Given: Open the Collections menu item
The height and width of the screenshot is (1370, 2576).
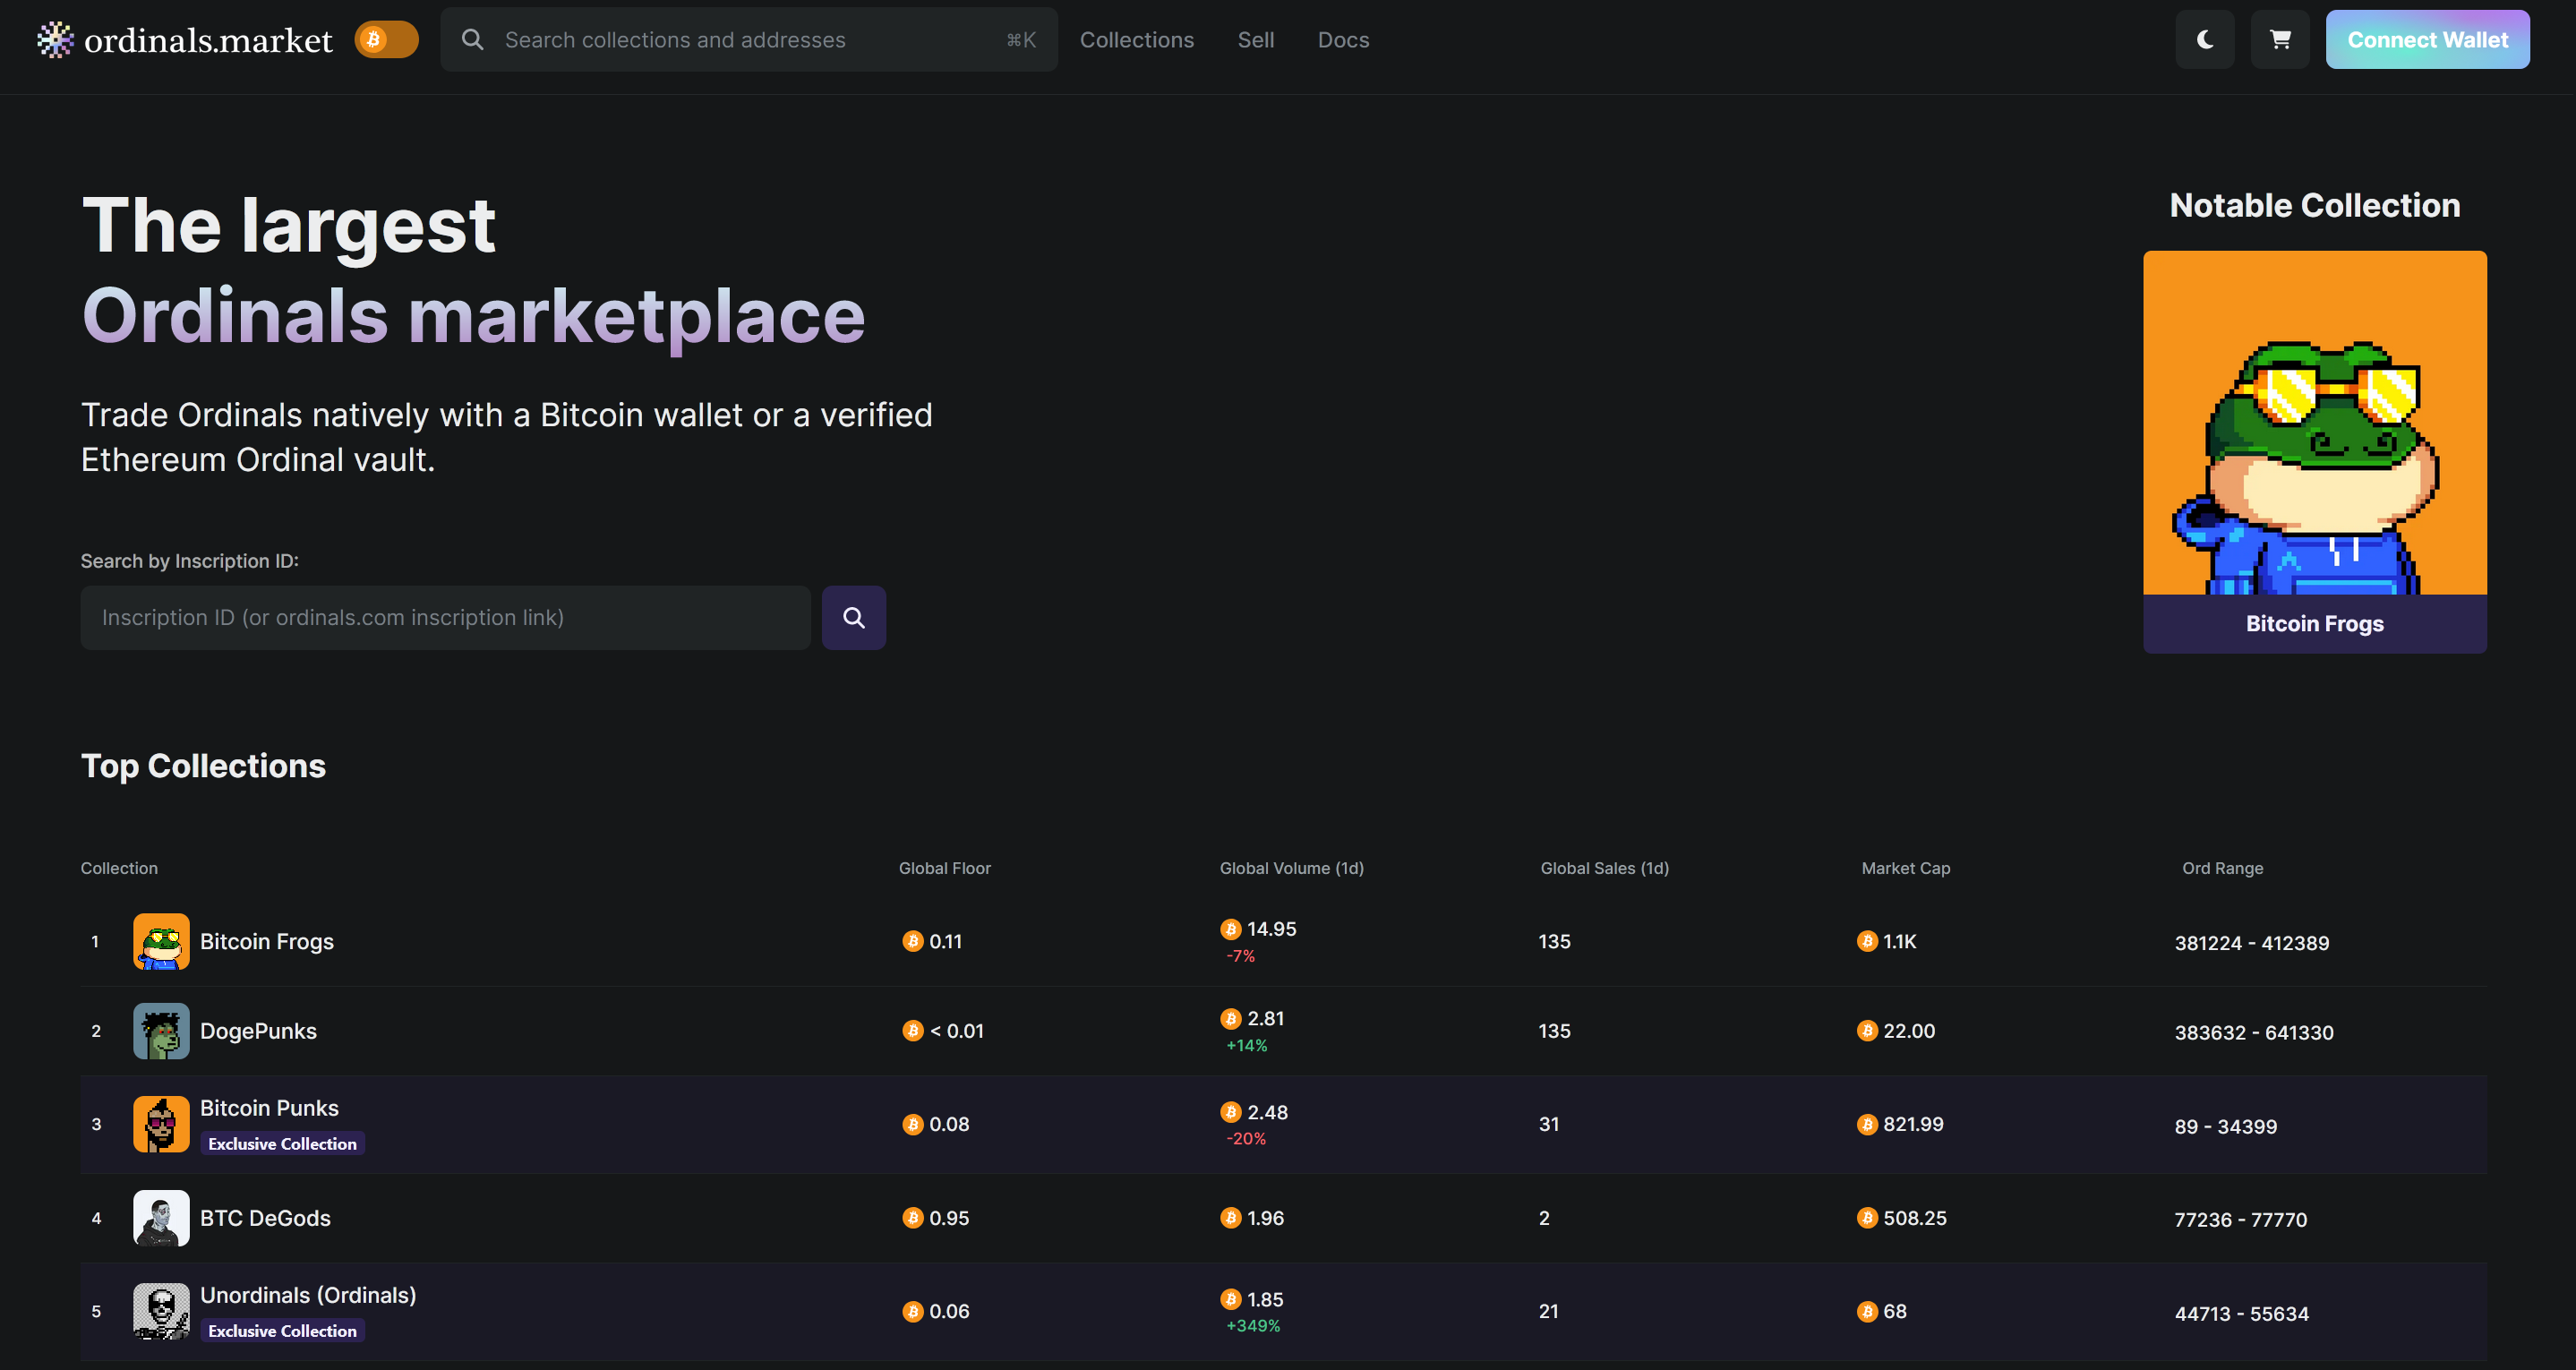Looking at the screenshot, I should (x=1136, y=40).
